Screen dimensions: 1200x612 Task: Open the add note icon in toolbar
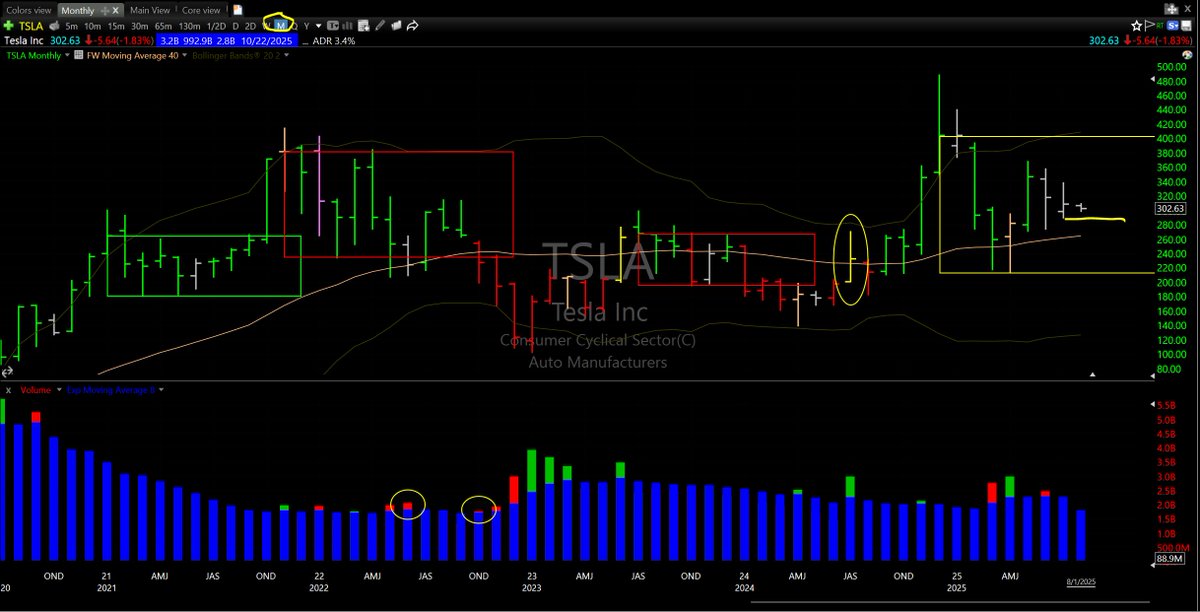pos(364,25)
